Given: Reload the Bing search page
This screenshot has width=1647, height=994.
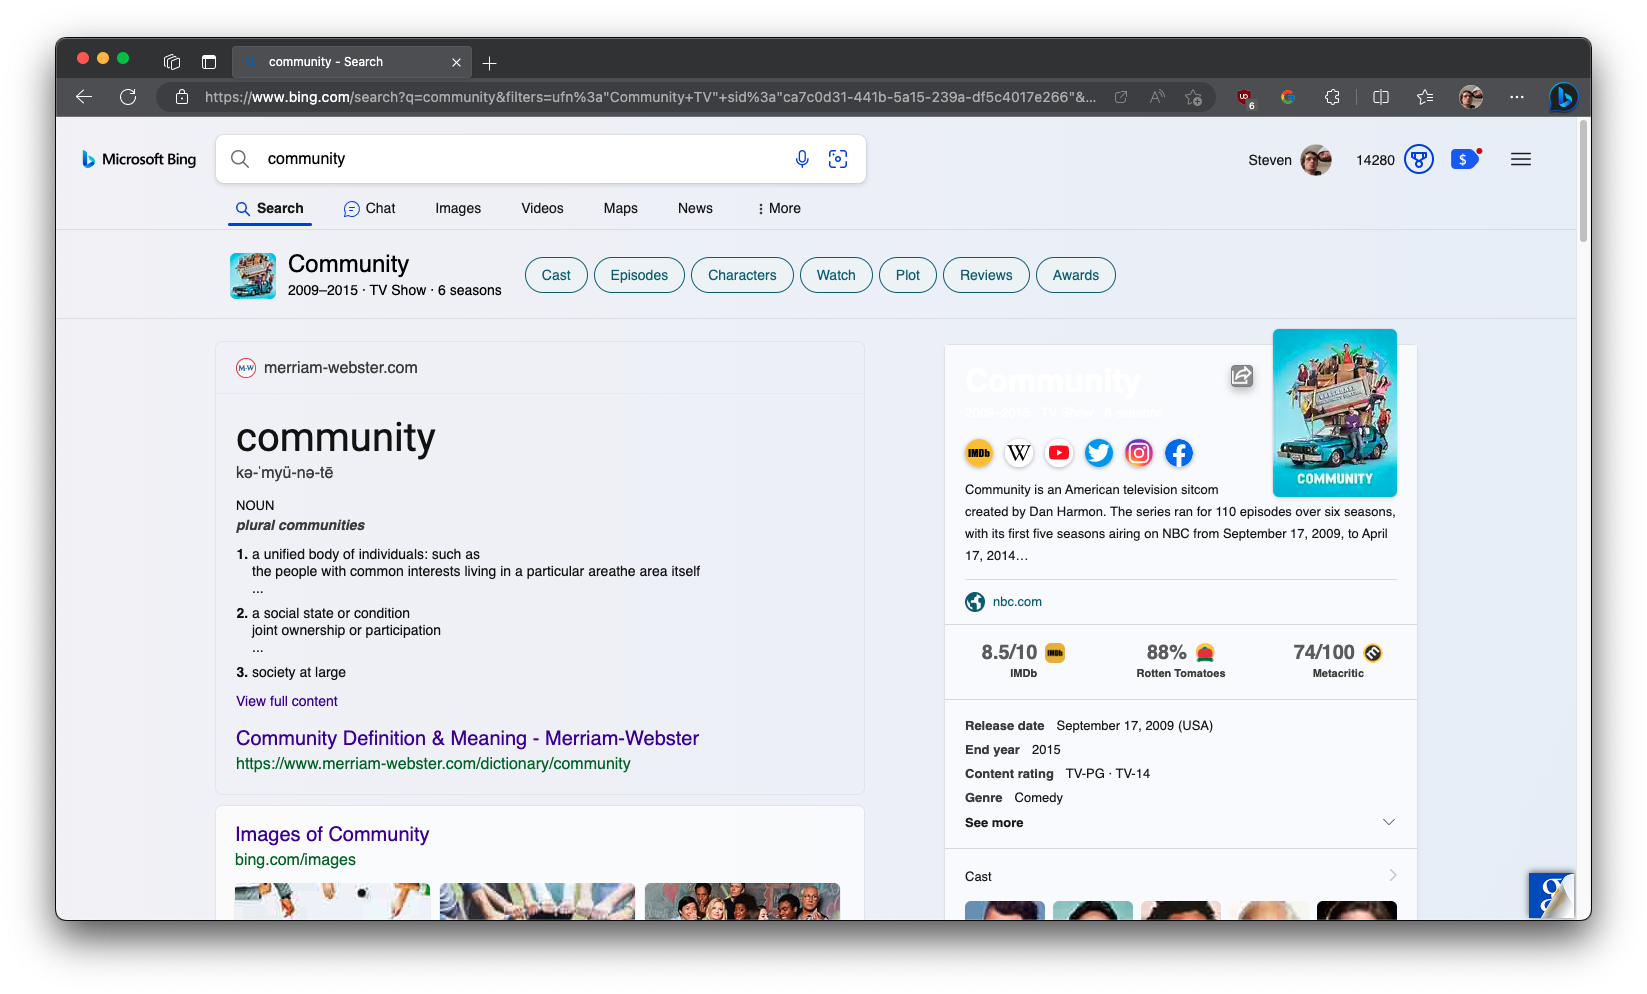Looking at the screenshot, I should pos(128,97).
